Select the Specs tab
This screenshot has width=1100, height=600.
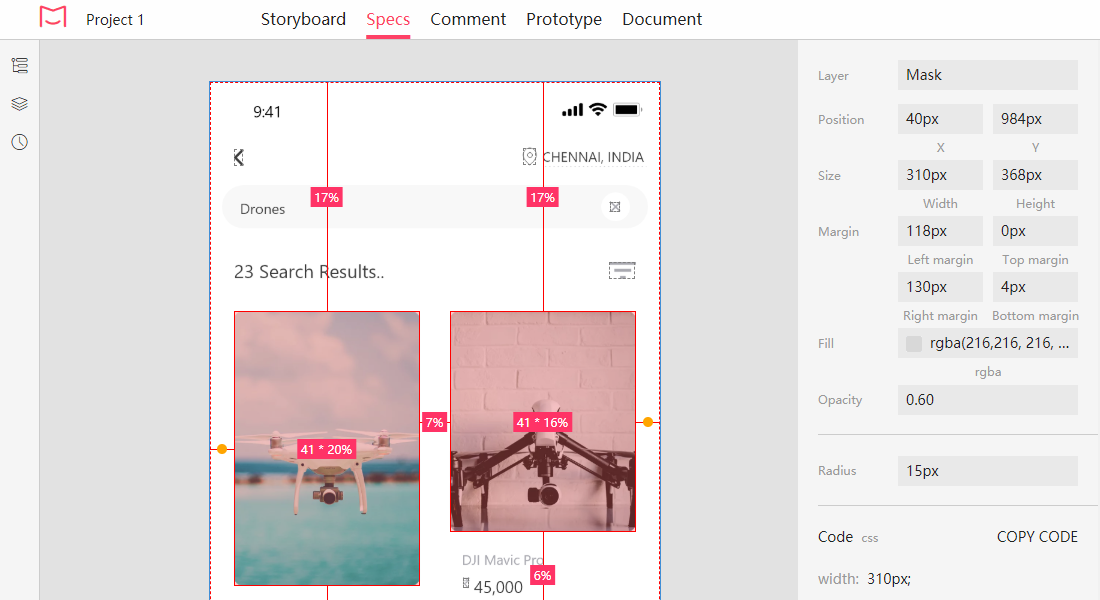pyautogui.click(x=388, y=19)
